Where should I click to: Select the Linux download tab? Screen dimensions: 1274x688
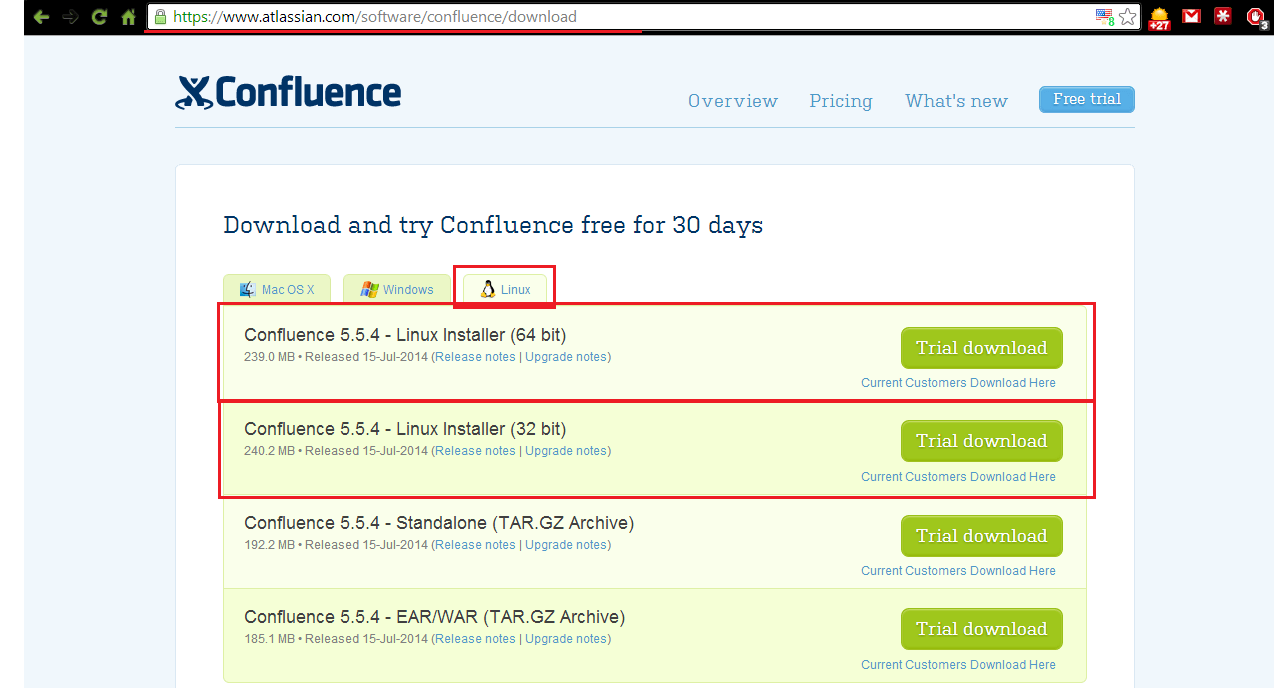click(x=505, y=290)
